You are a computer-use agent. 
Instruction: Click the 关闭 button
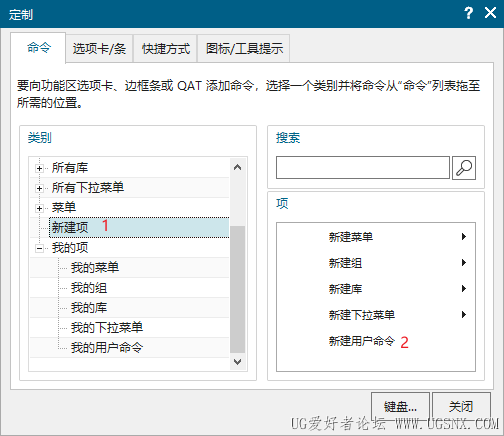pyautogui.click(x=461, y=406)
